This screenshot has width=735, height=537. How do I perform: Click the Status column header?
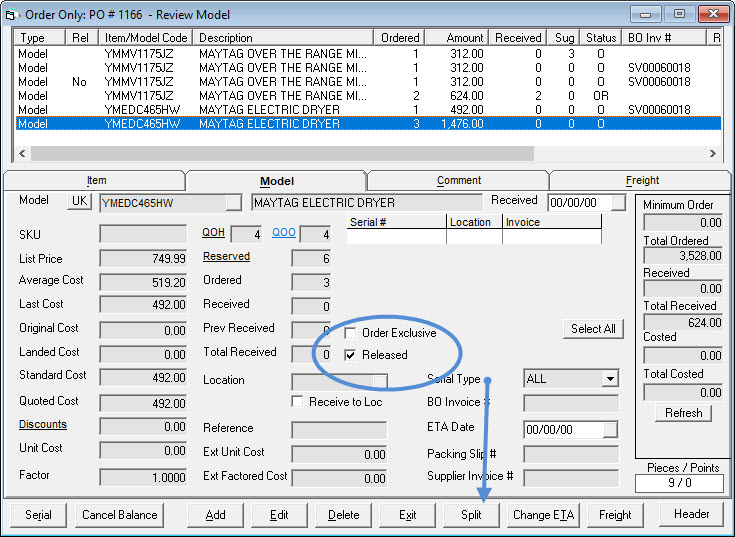tap(601, 37)
